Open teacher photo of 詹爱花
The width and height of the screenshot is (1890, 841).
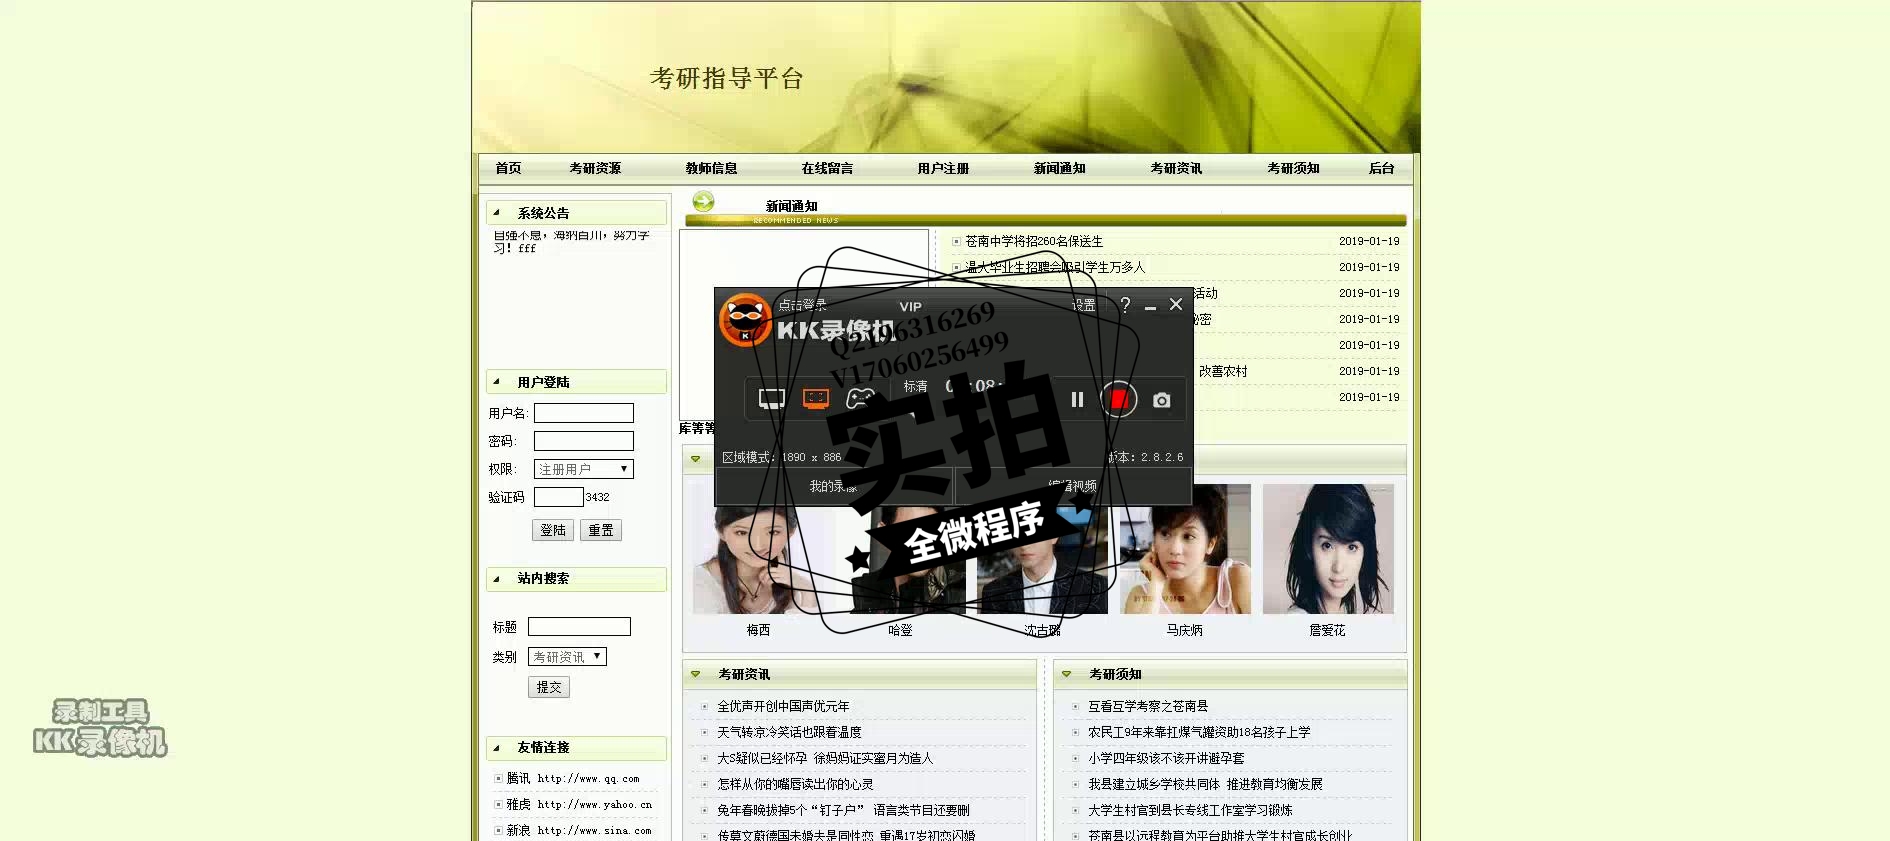(x=1328, y=549)
